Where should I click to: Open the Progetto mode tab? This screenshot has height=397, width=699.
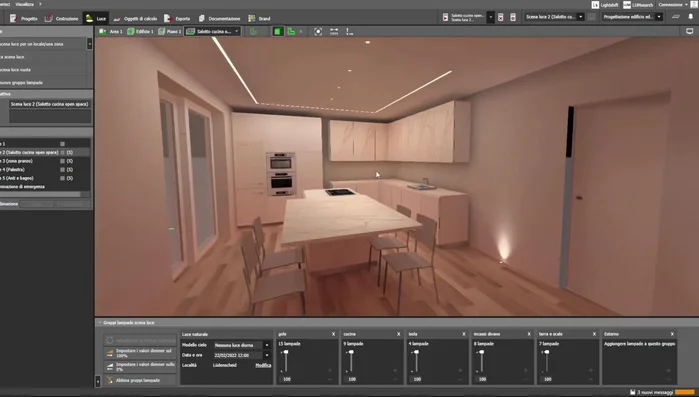24,18
